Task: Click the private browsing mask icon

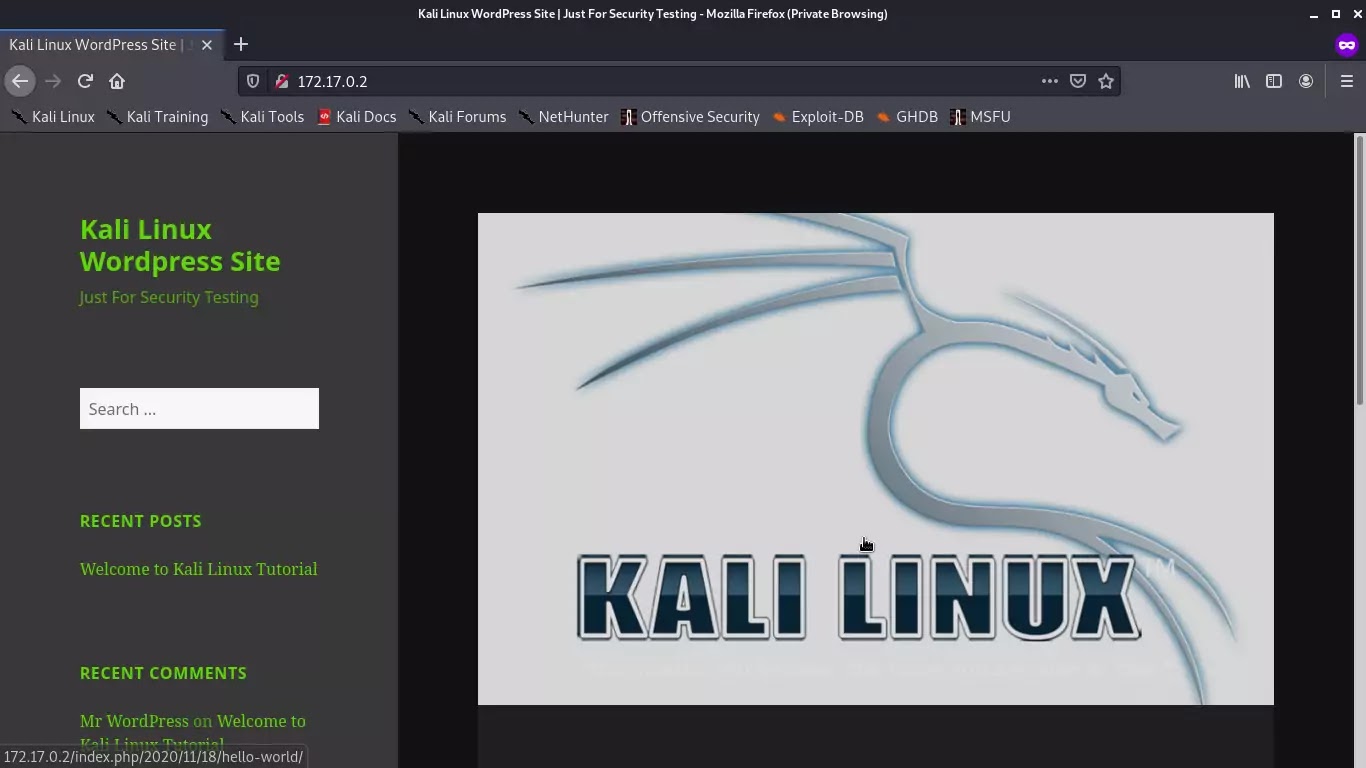Action: [x=1346, y=45]
